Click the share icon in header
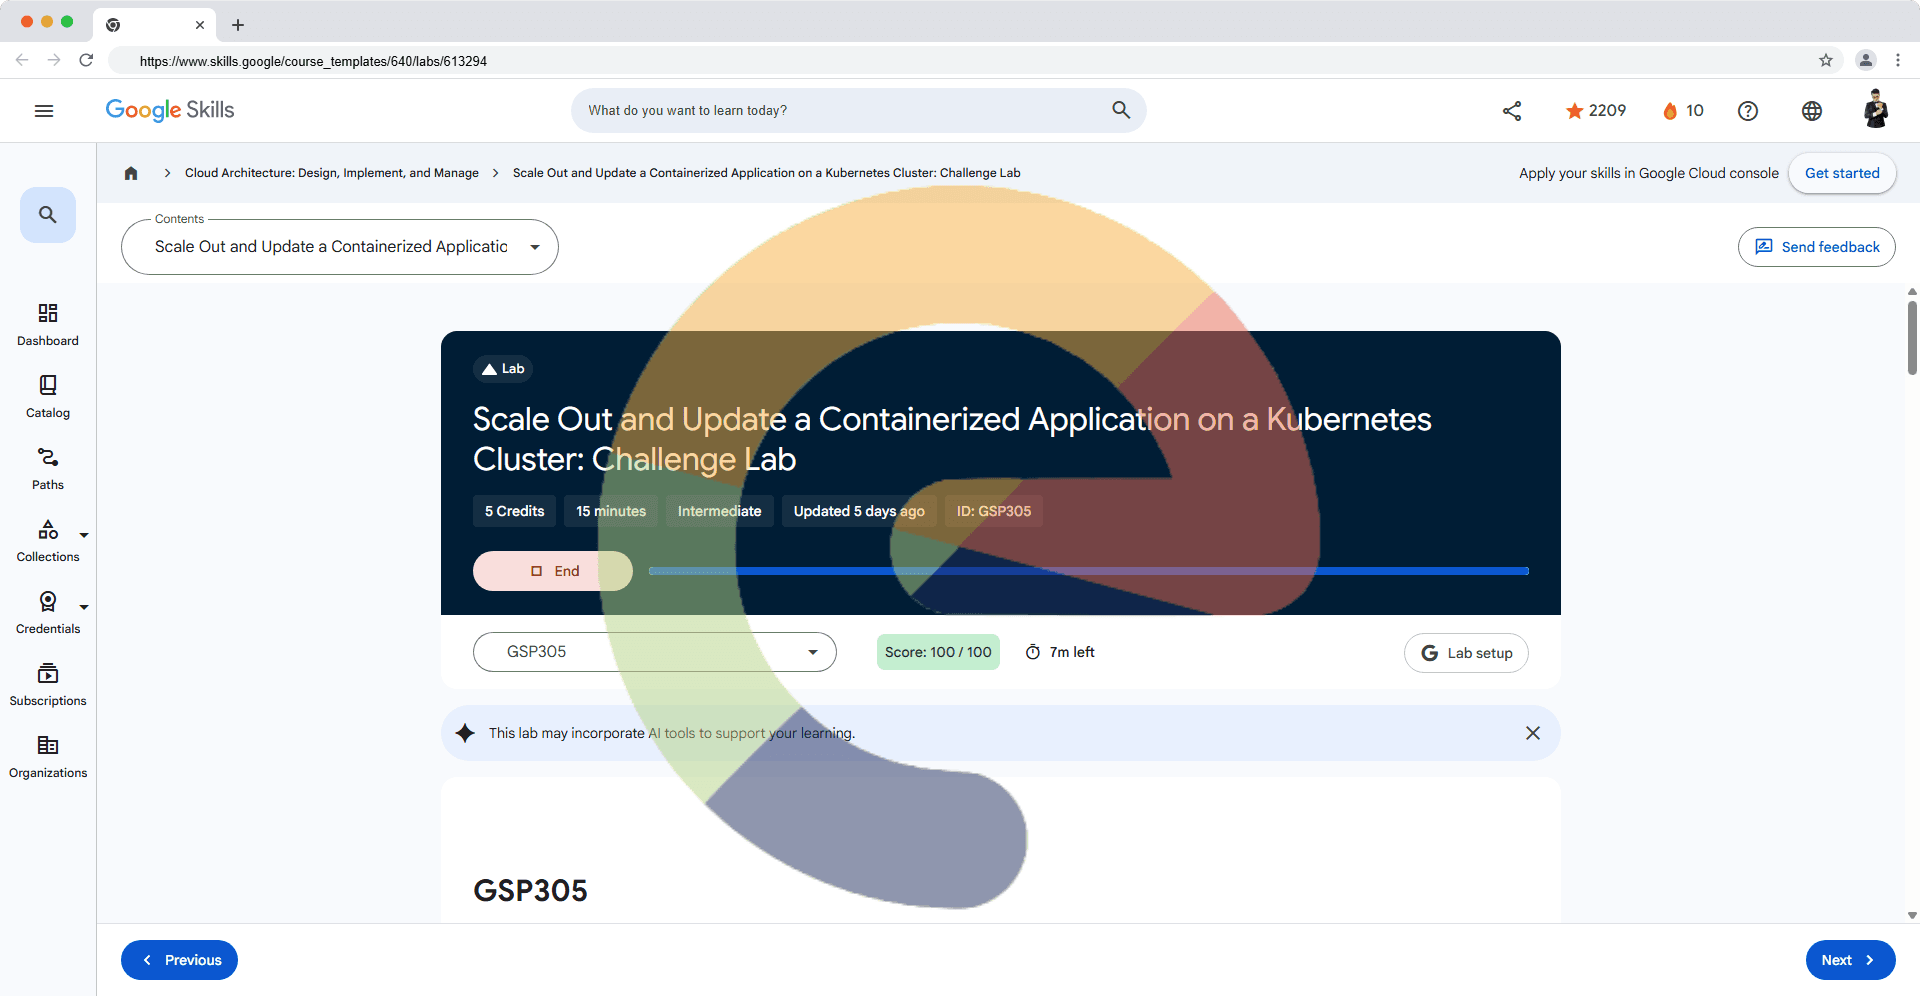Screen dimensions: 1920x996 (x=1512, y=111)
